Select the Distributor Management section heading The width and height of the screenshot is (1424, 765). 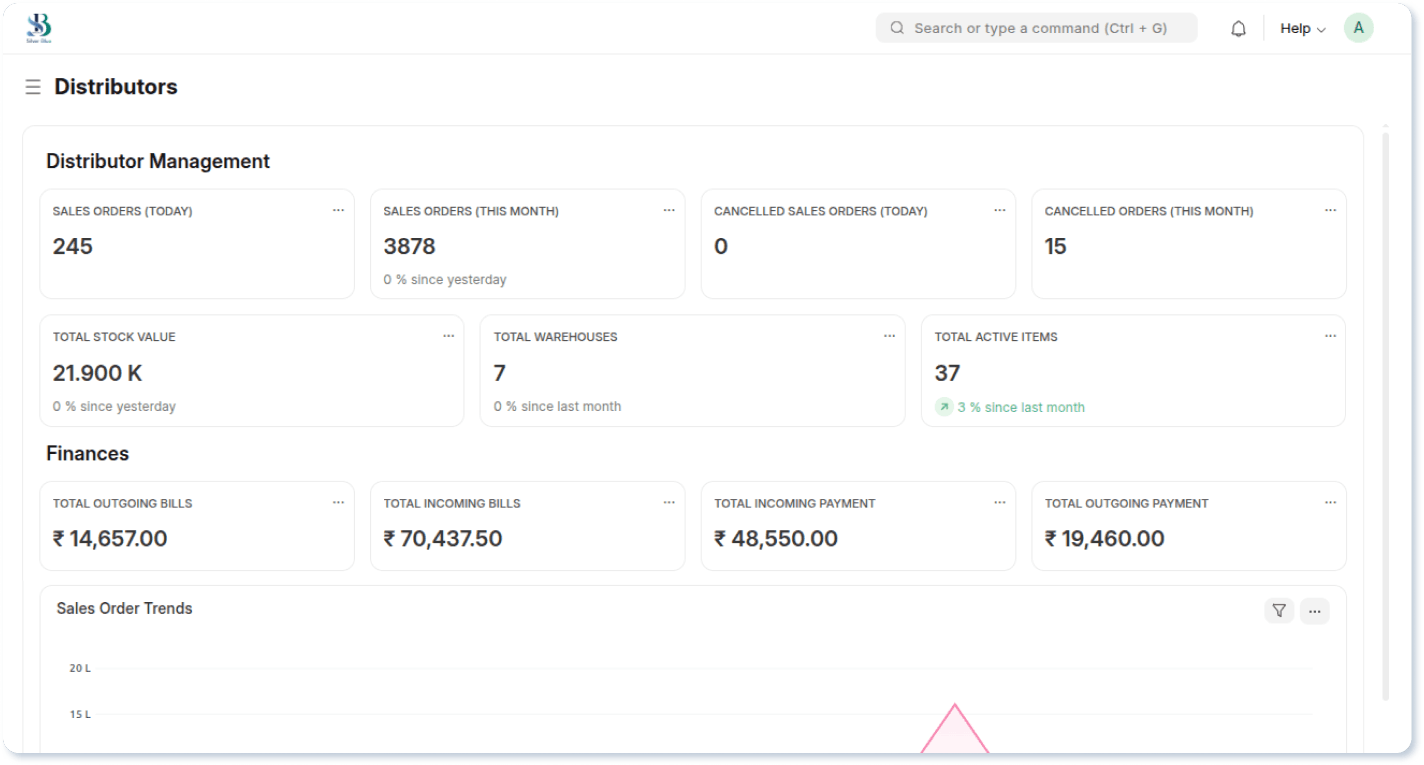(x=158, y=161)
